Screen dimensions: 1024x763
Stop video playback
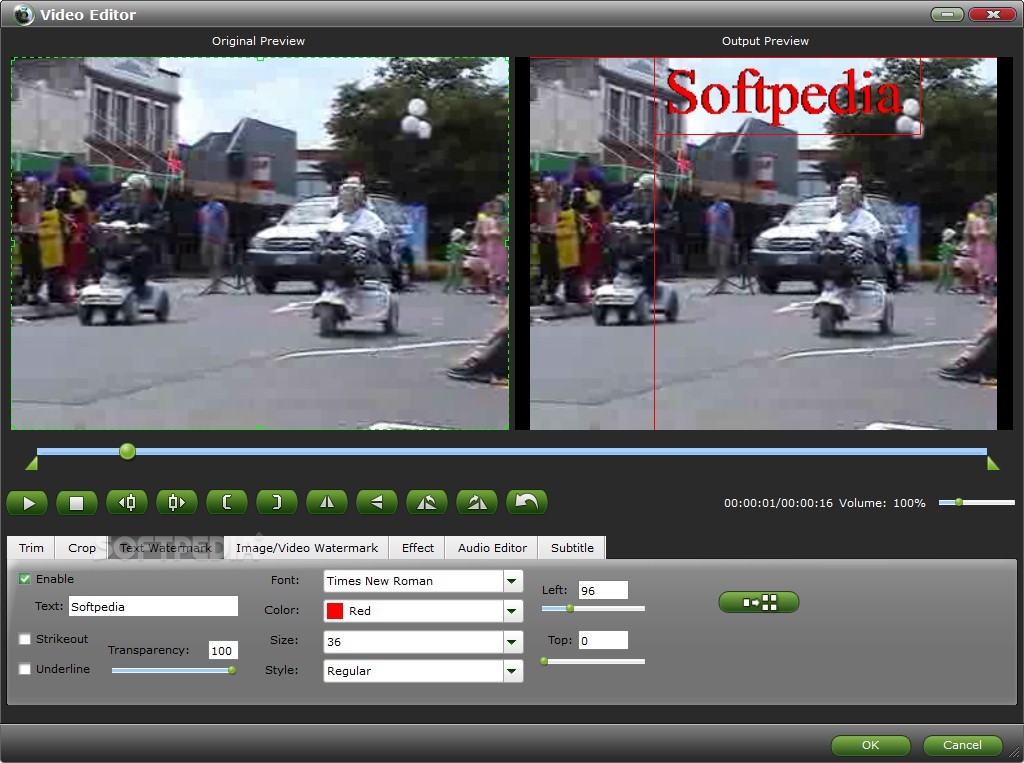pos(76,502)
